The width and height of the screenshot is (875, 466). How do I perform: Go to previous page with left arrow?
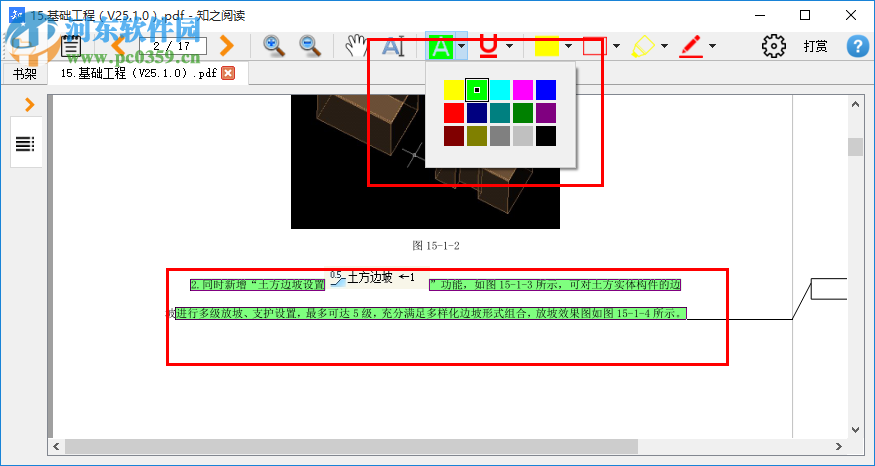119,46
